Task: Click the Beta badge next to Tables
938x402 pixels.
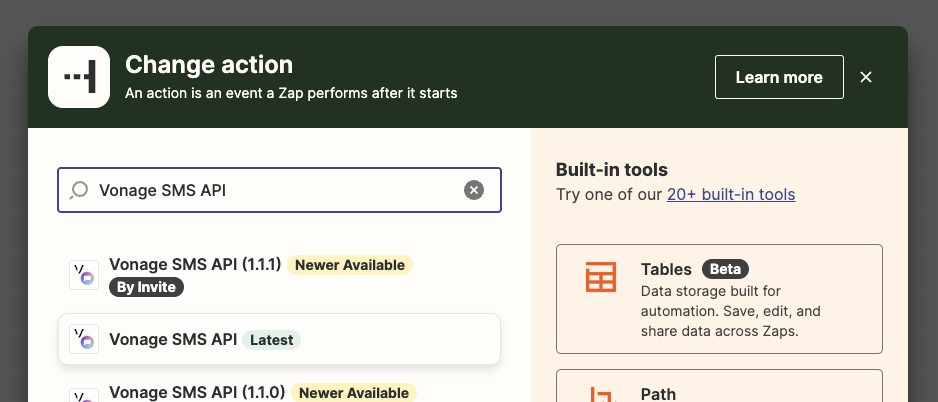Action: 725,269
